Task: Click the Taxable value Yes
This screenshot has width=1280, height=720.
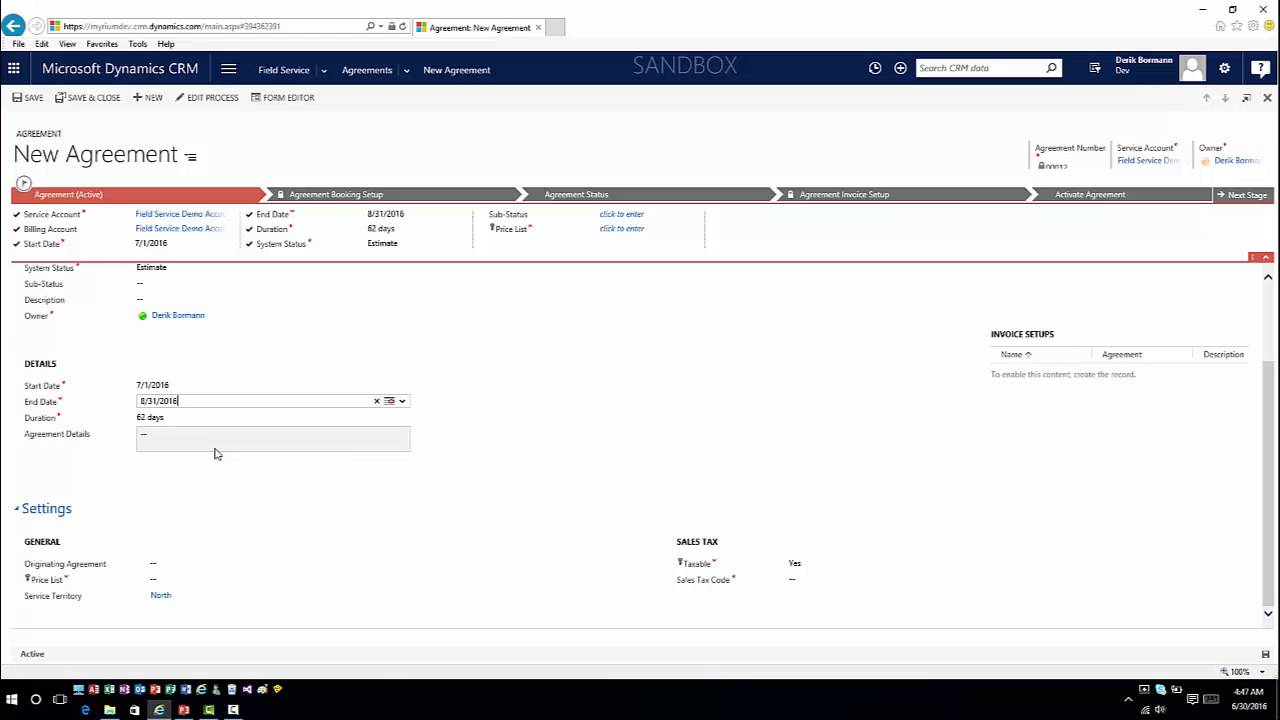Action: (x=795, y=563)
